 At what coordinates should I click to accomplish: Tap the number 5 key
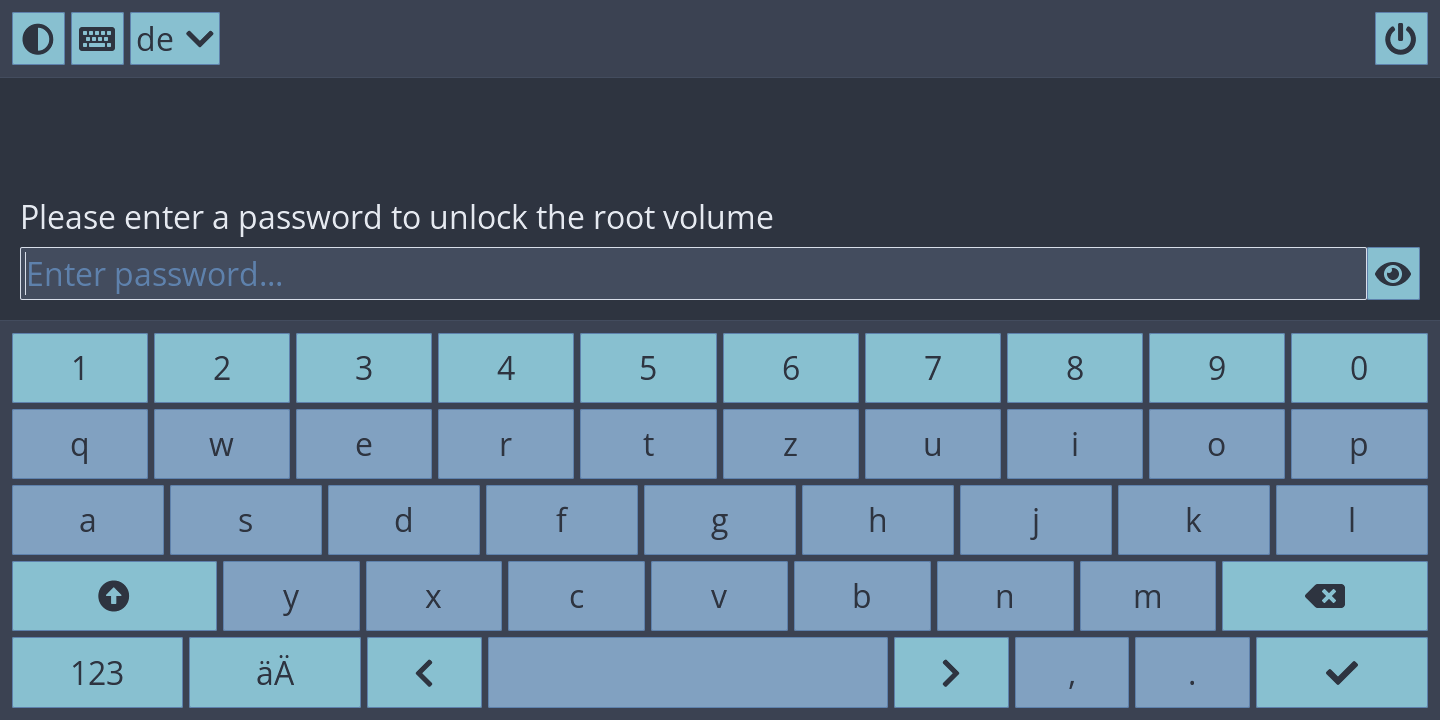coord(648,369)
